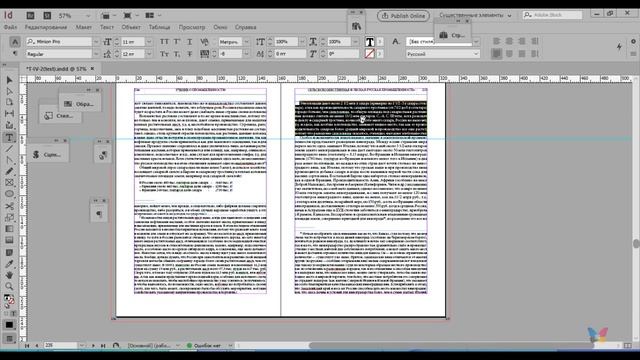Open the 12 pt leading dropdown

[149, 54]
